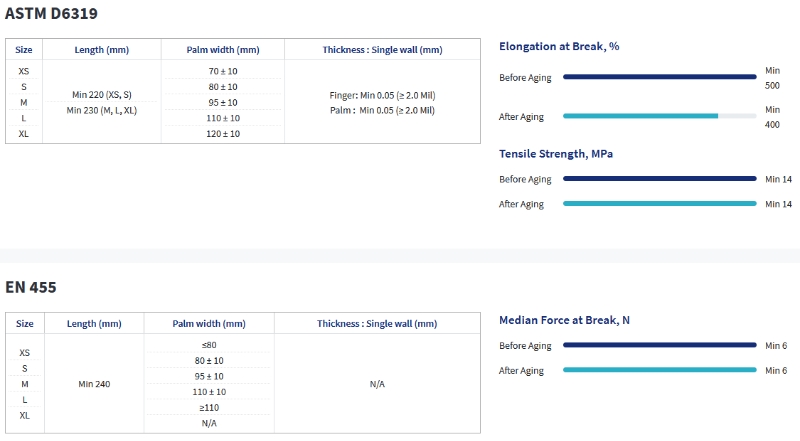Select the "Tensile Strength, MPa" title

[x=557, y=153]
